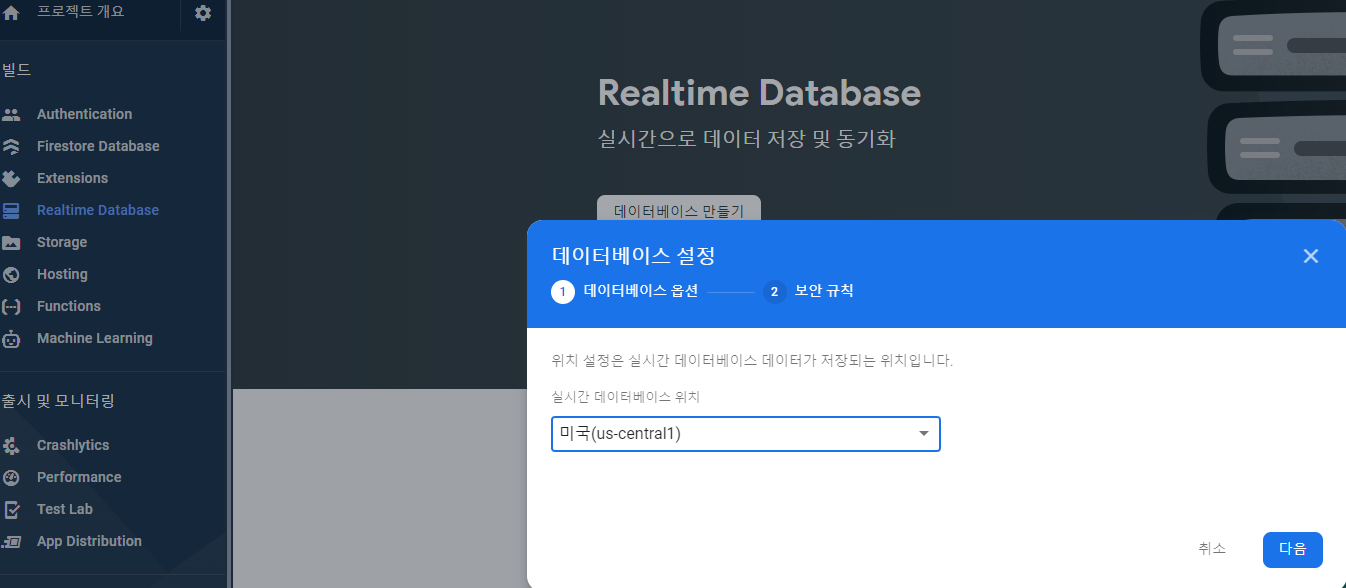1346x588 pixels.
Task: Go to Firestore Database section
Action: [x=98, y=146]
